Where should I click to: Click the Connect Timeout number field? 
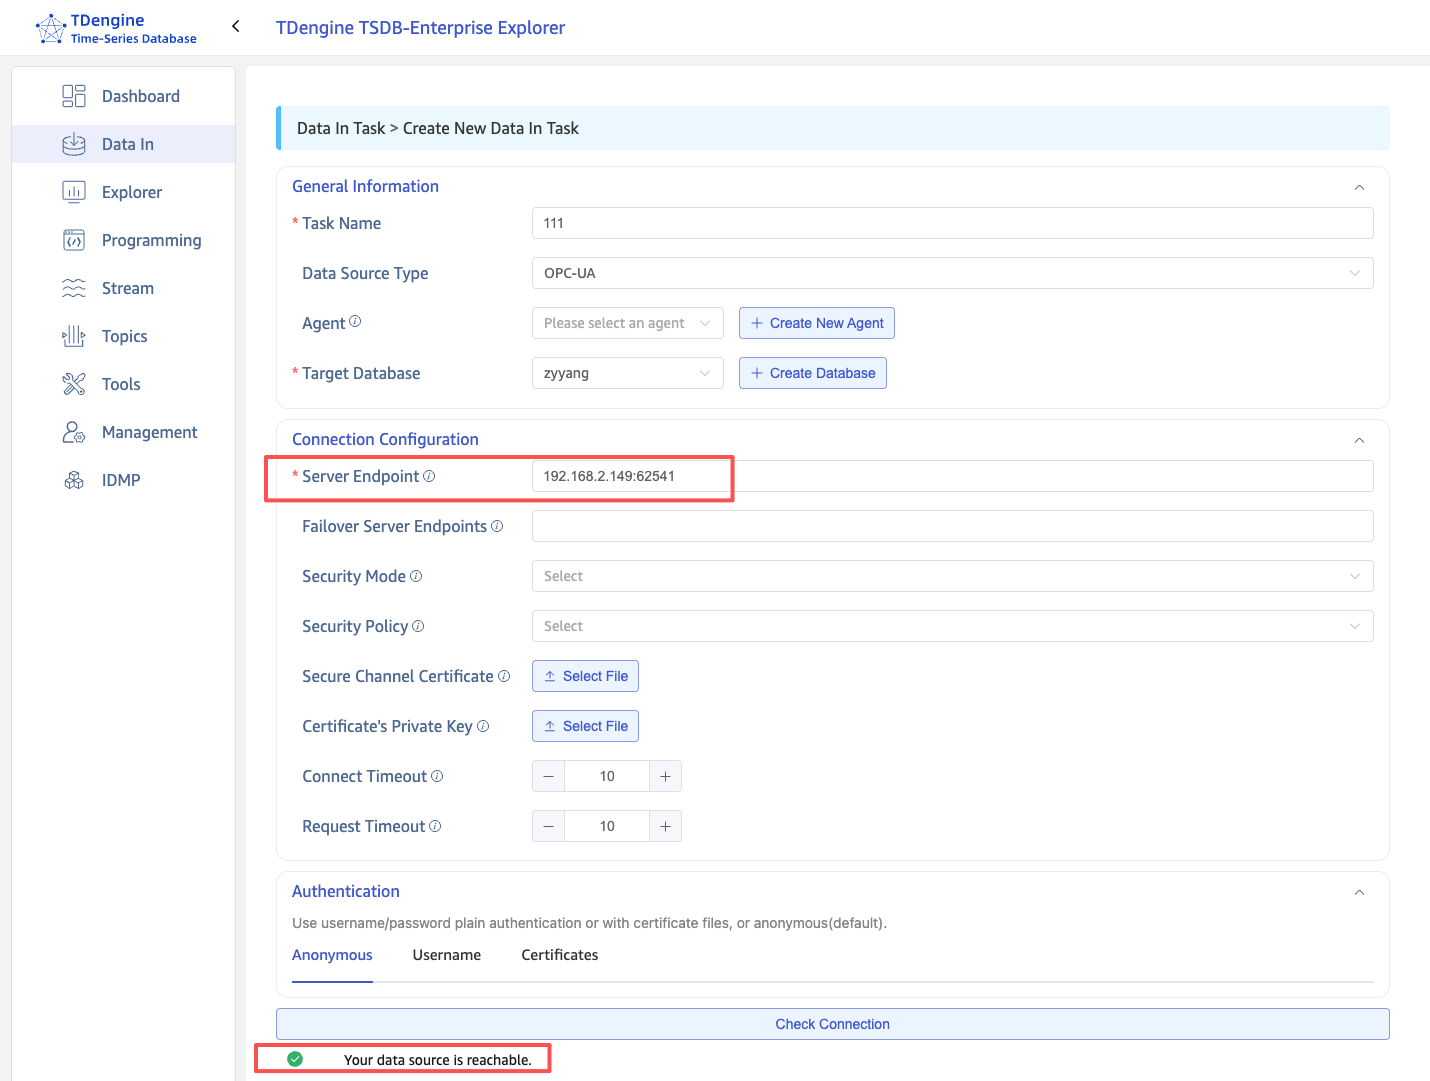point(607,776)
